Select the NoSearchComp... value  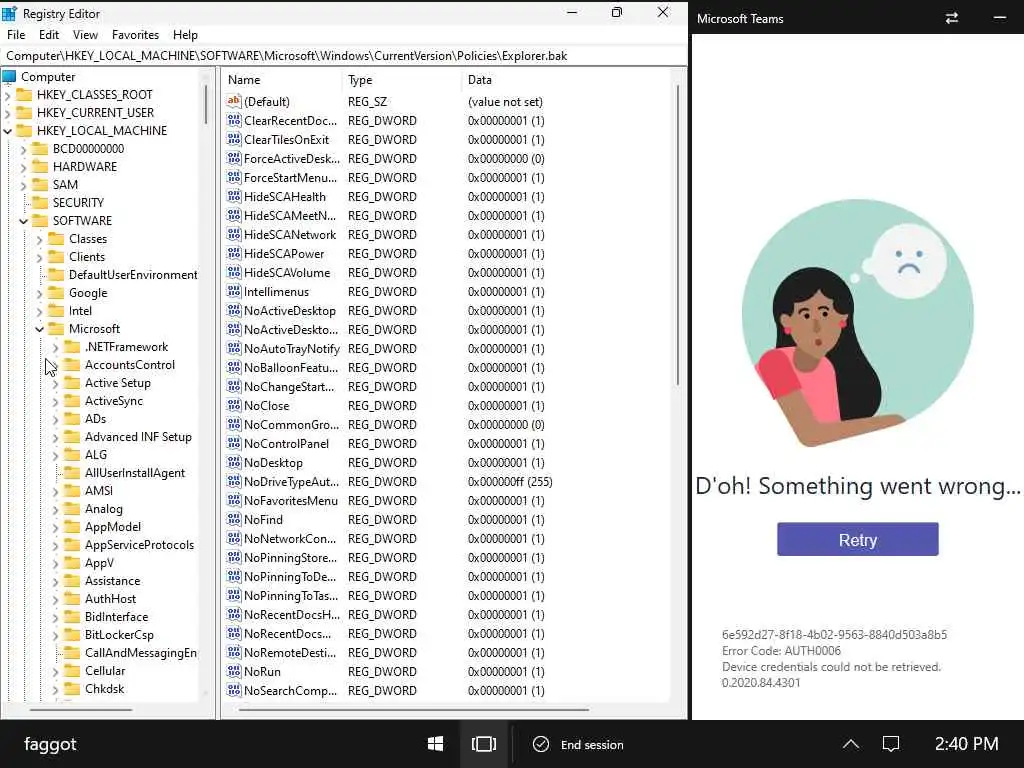click(291, 690)
